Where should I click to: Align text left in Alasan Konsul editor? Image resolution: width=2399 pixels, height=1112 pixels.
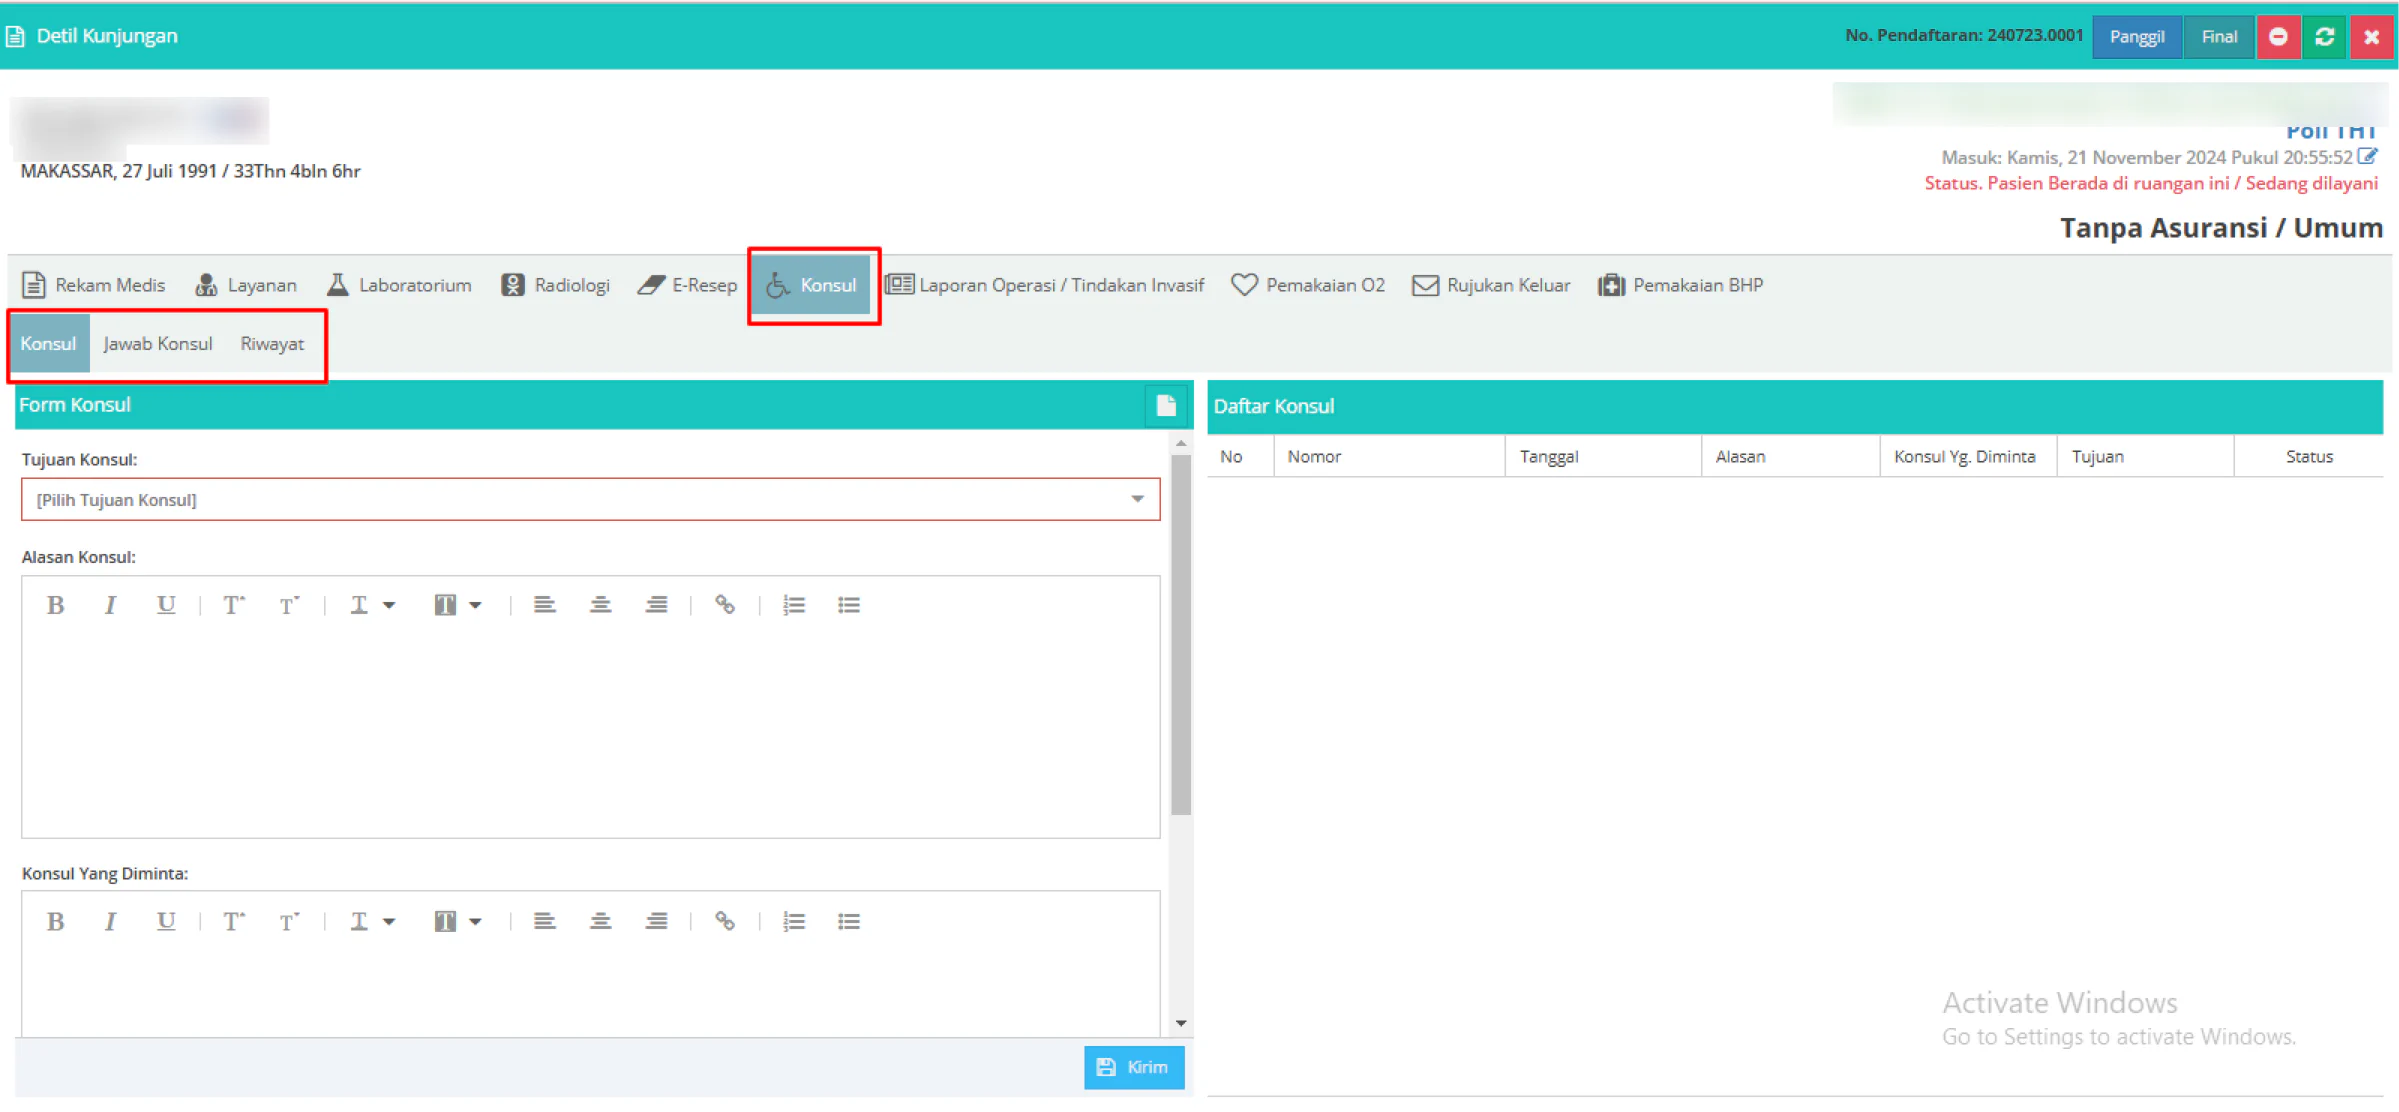544,605
